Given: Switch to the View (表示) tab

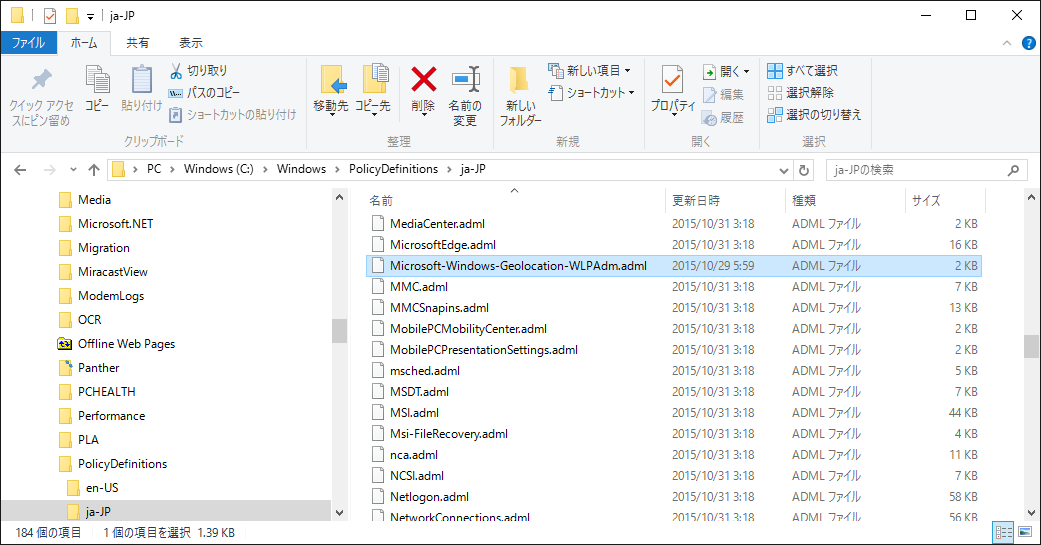Looking at the screenshot, I should coord(190,43).
